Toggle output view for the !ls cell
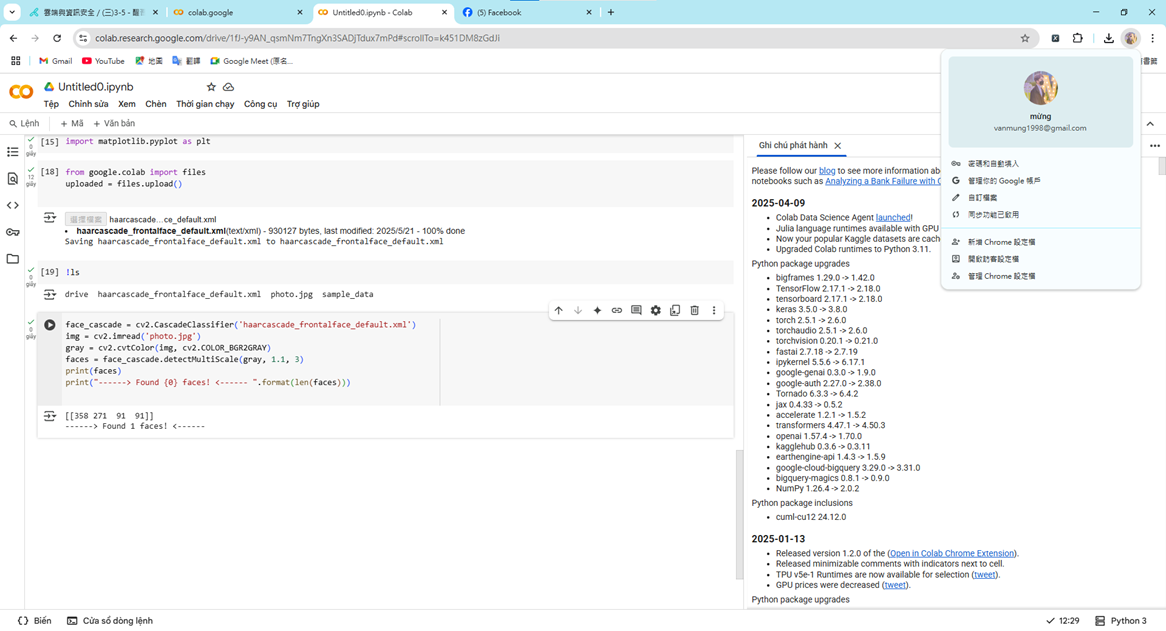Image resolution: width=1166 pixels, height=631 pixels. point(49,295)
